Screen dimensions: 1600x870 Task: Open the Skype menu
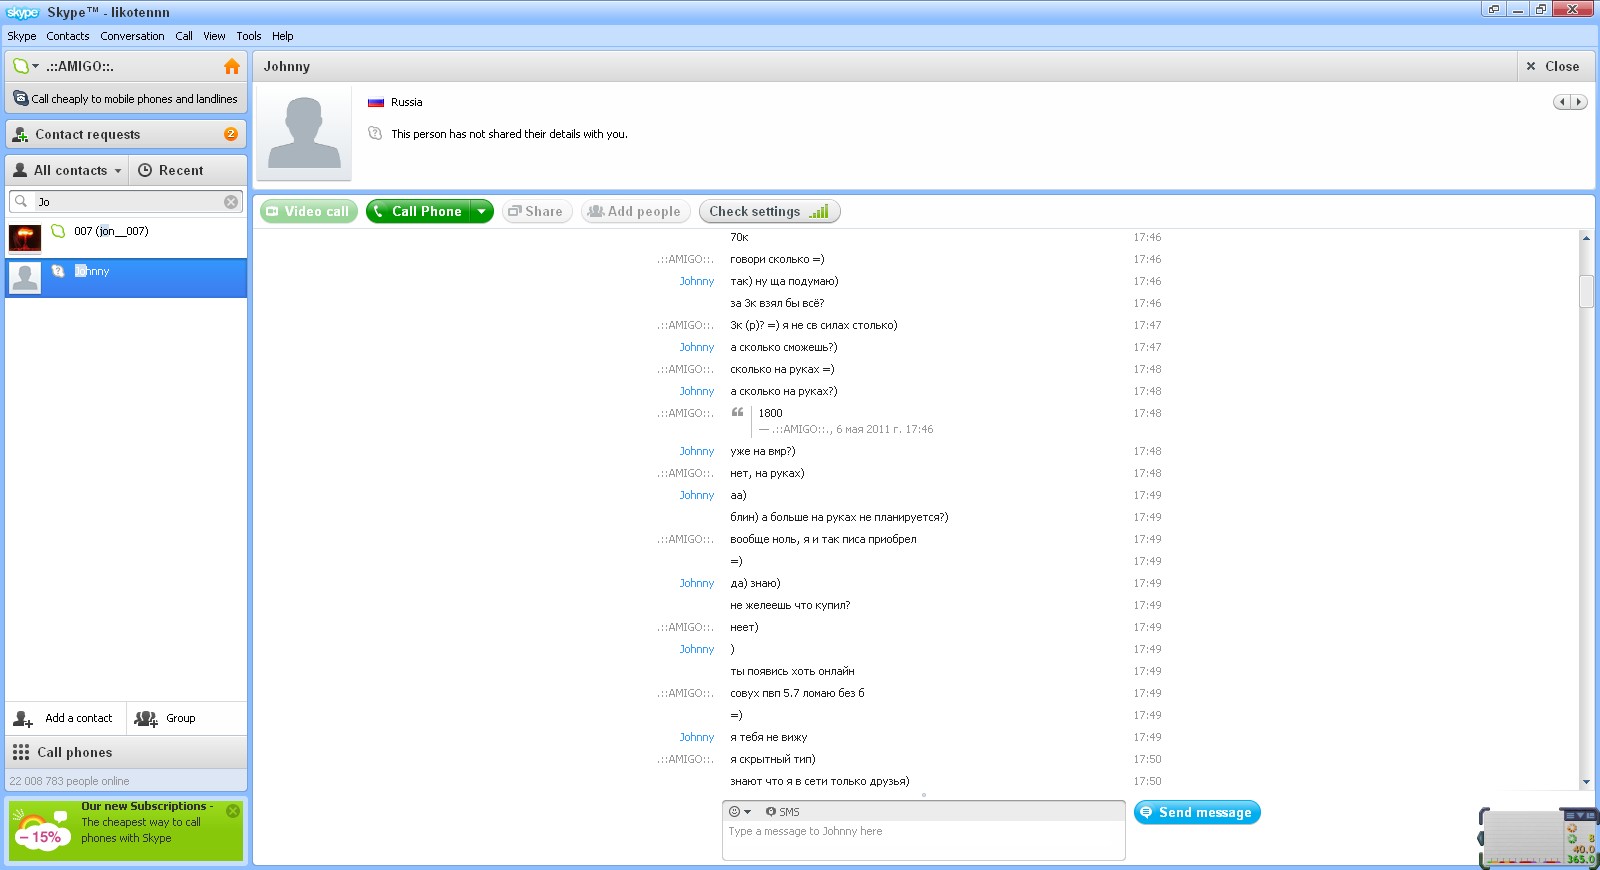tap(22, 36)
